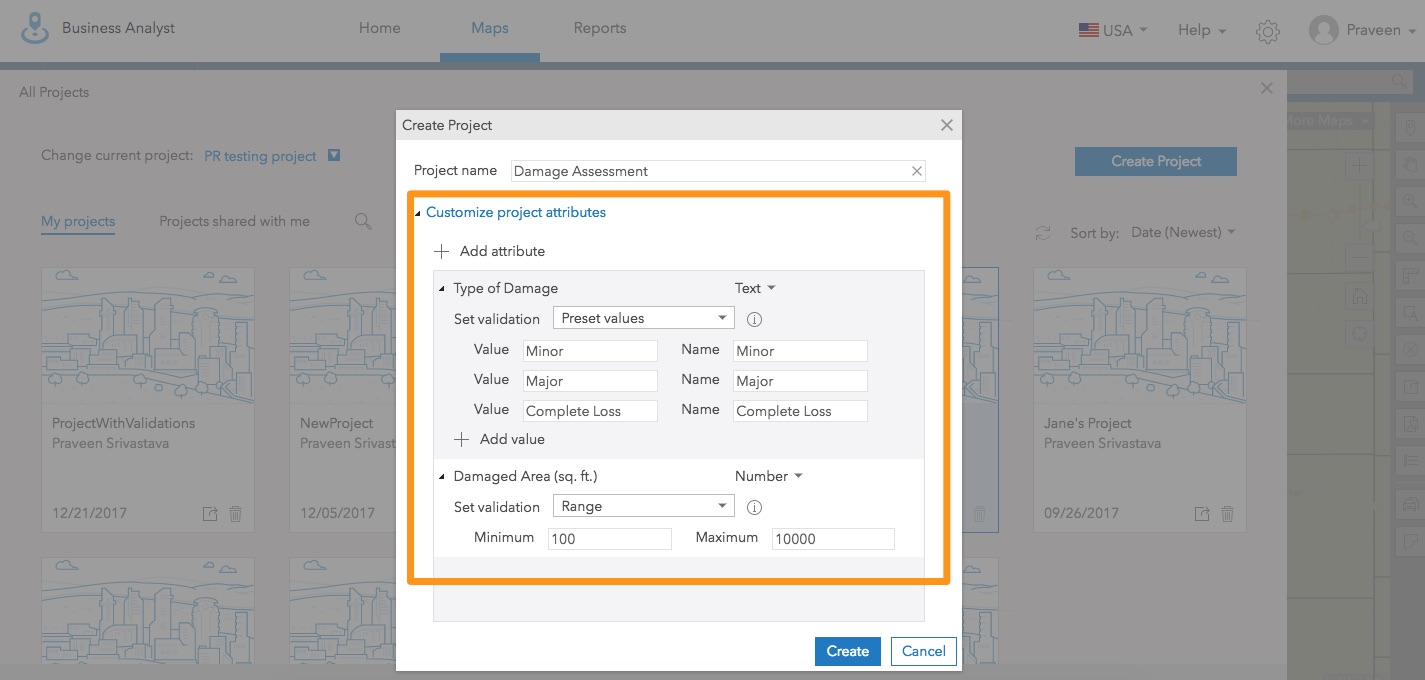Screen dimensions: 1425x680
Task: Refresh the project list via refresh icon
Action: click(1043, 233)
